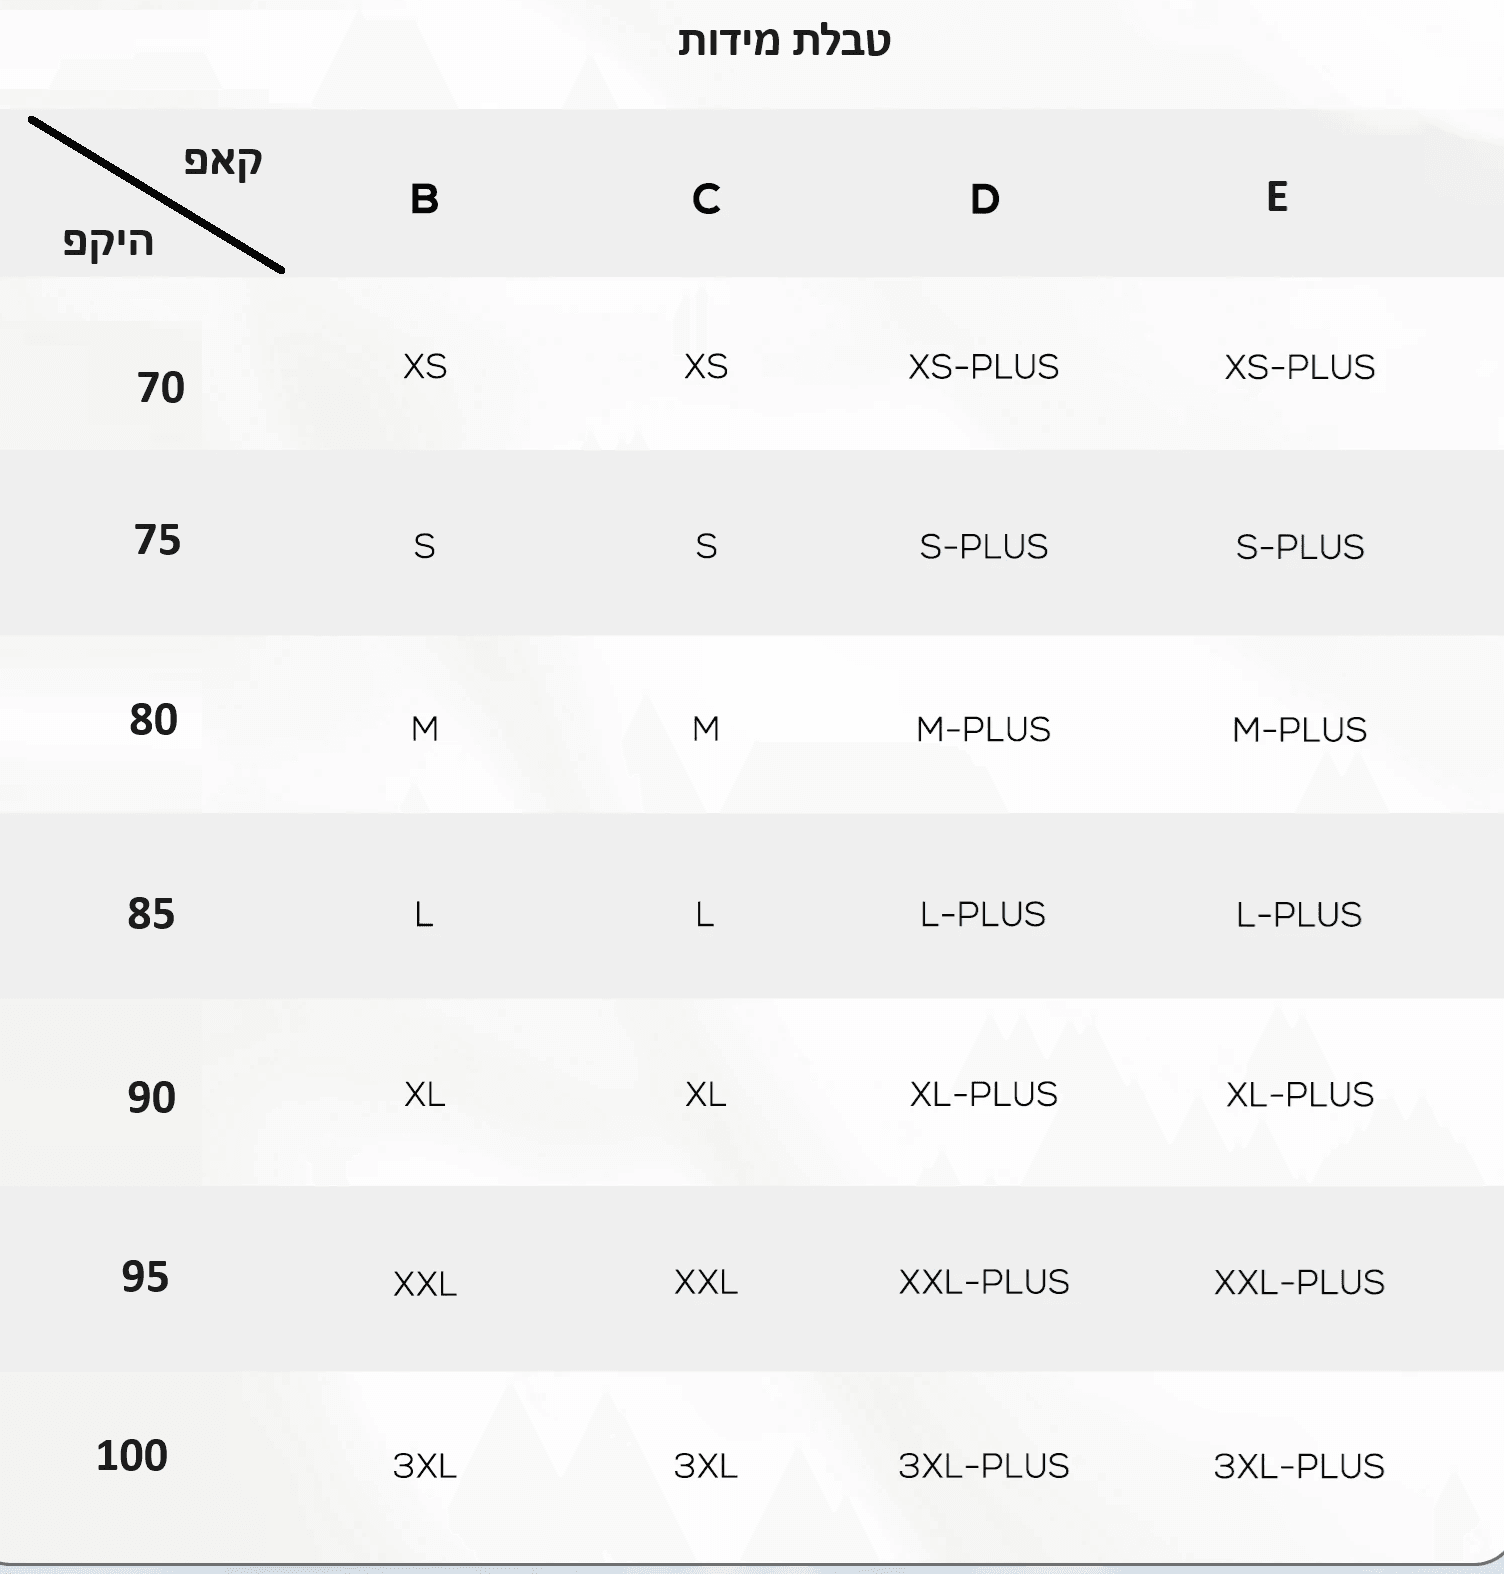Click XL in the B column
The height and width of the screenshot is (1574, 1504).
pyautogui.click(x=425, y=1095)
